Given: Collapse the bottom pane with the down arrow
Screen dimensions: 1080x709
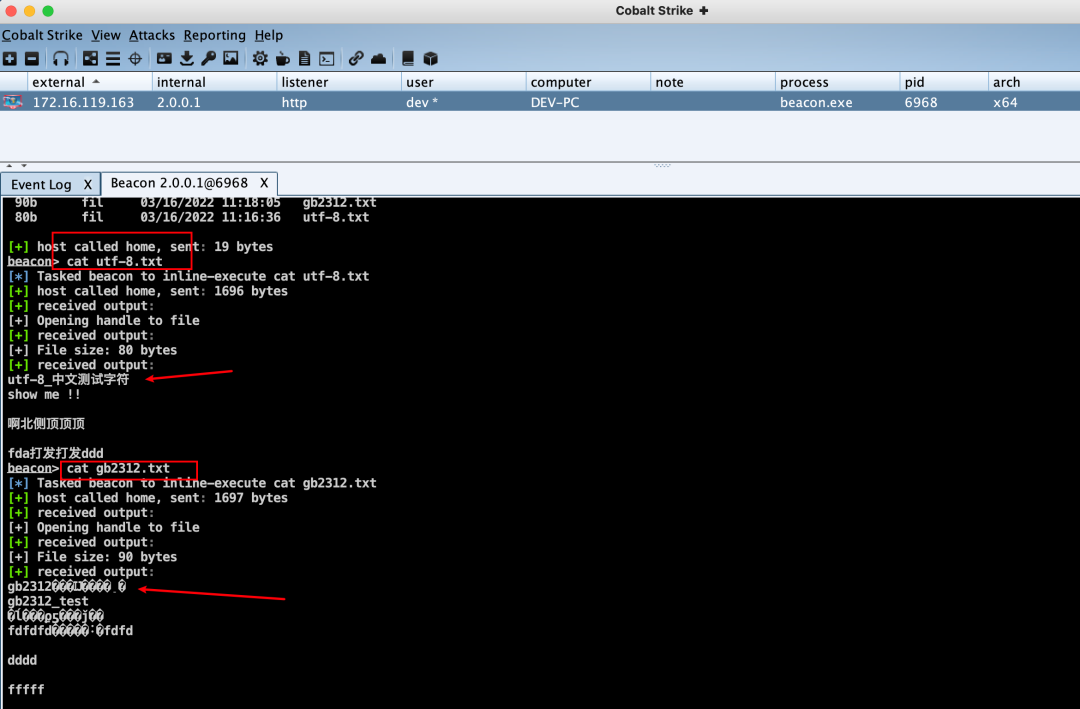Looking at the screenshot, I should tap(23, 166).
